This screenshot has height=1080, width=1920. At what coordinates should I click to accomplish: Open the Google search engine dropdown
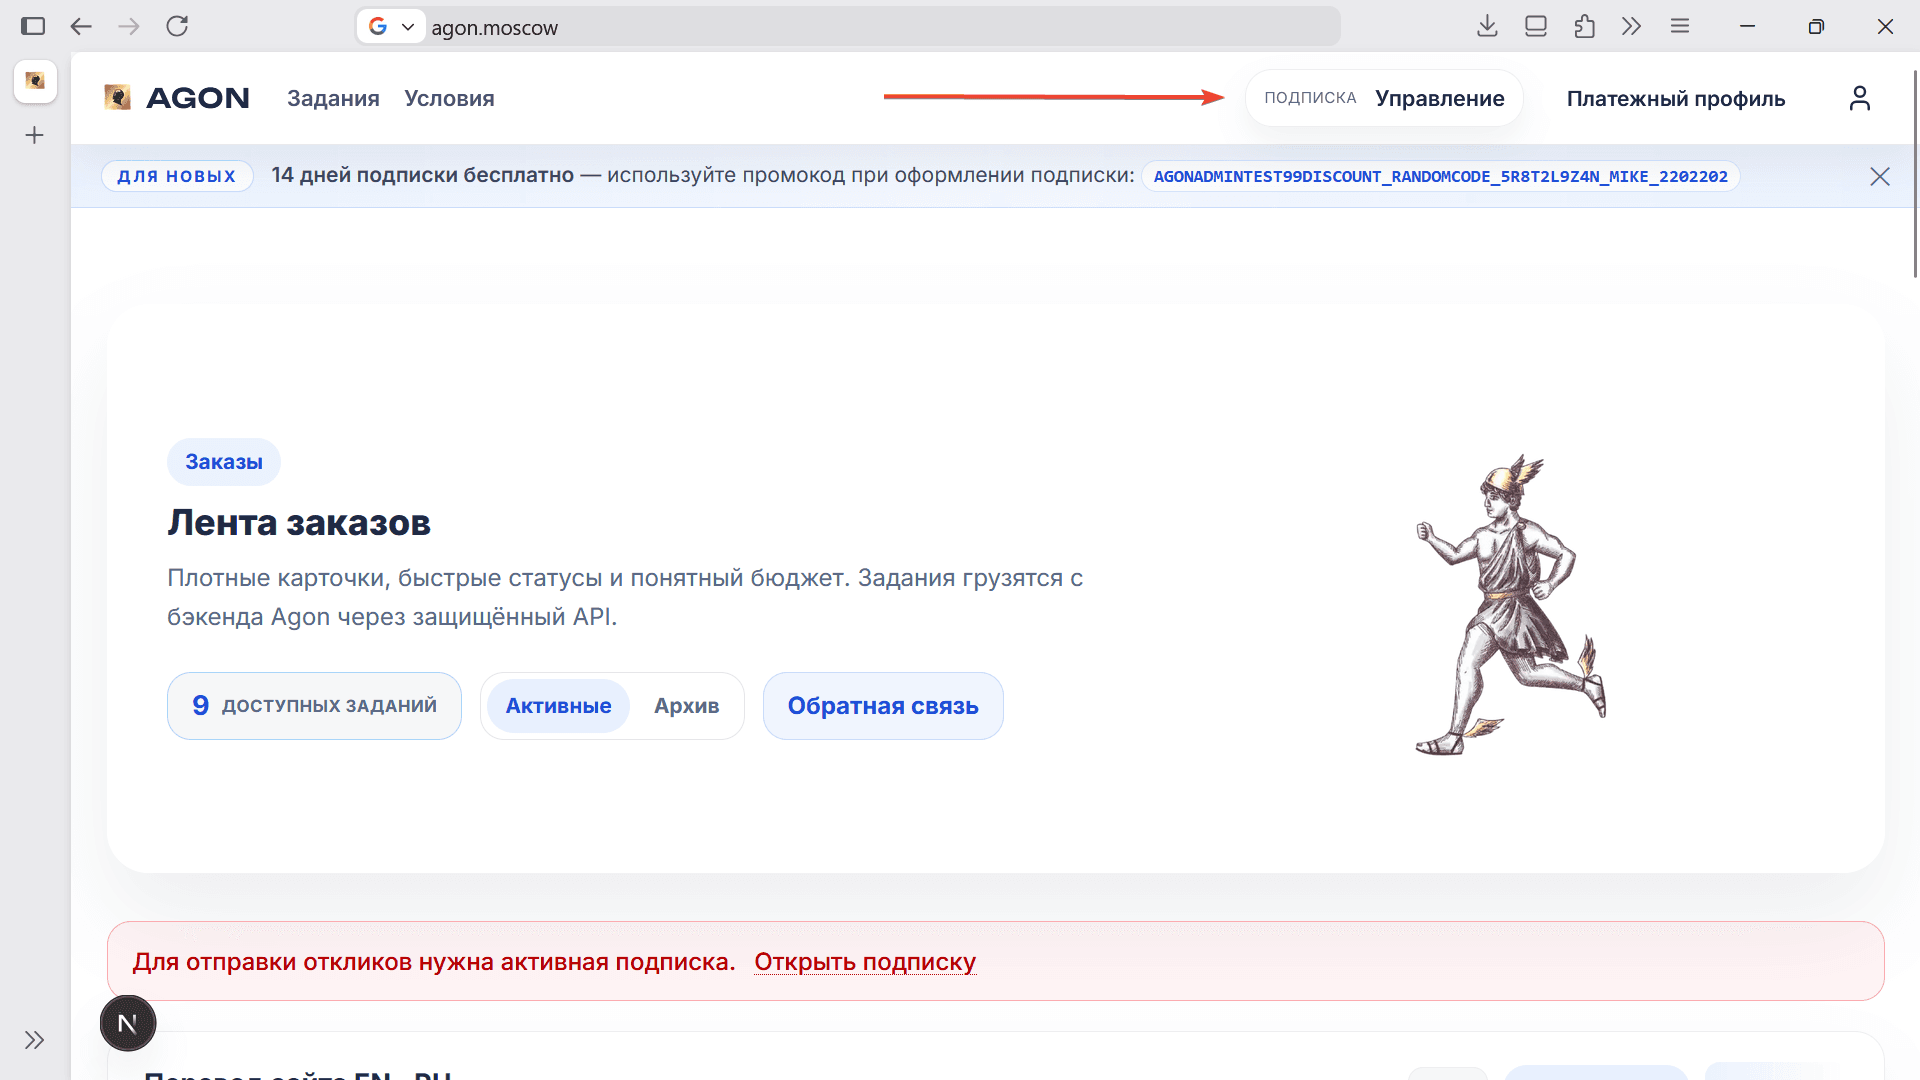click(x=391, y=27)
